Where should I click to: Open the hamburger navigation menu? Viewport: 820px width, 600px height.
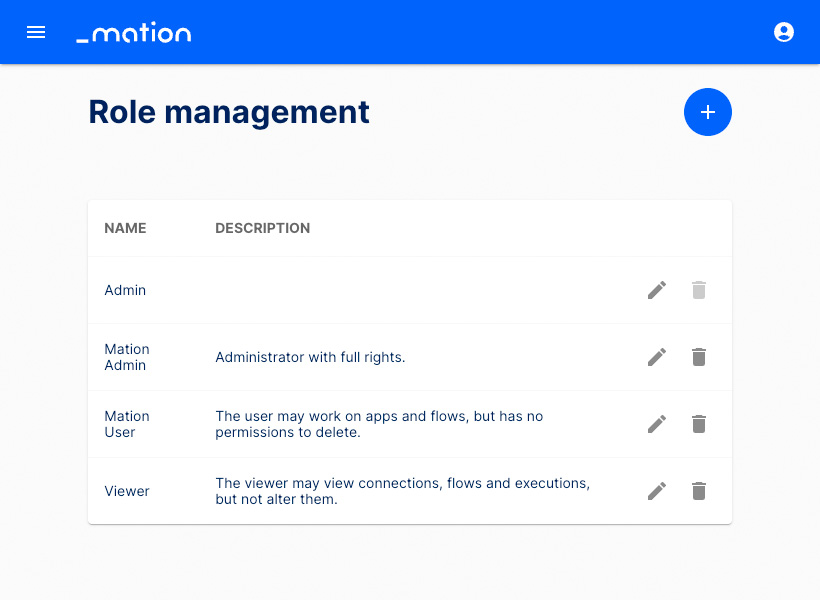point(36,32)
